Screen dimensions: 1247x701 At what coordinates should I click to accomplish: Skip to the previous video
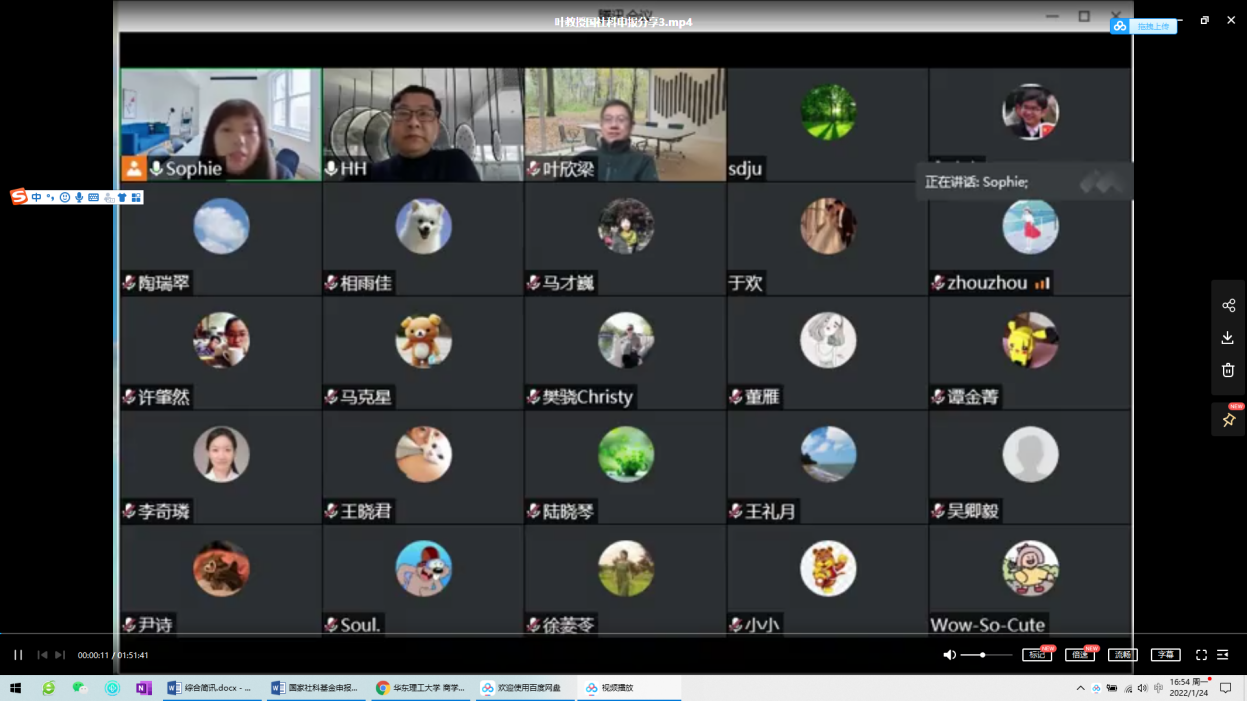coord(42,655)
